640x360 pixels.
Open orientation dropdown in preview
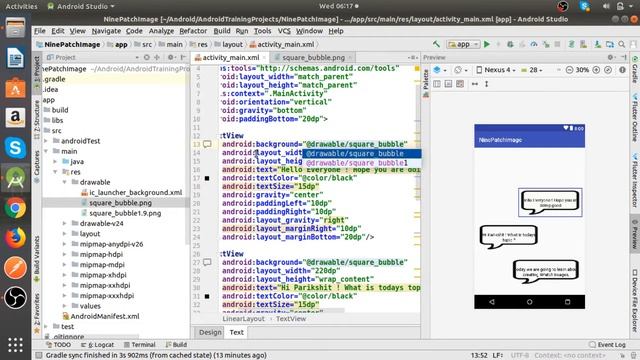click(460, 70)
